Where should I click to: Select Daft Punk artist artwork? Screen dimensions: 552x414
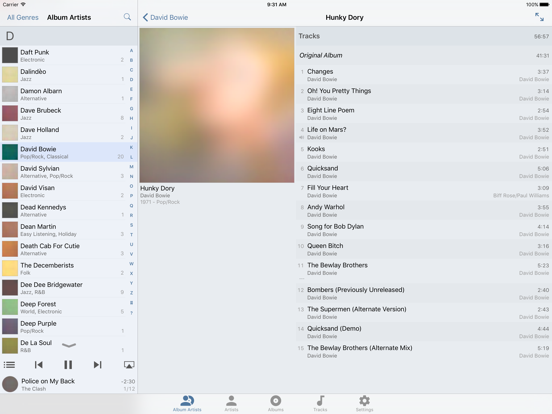tap(10, 55)
